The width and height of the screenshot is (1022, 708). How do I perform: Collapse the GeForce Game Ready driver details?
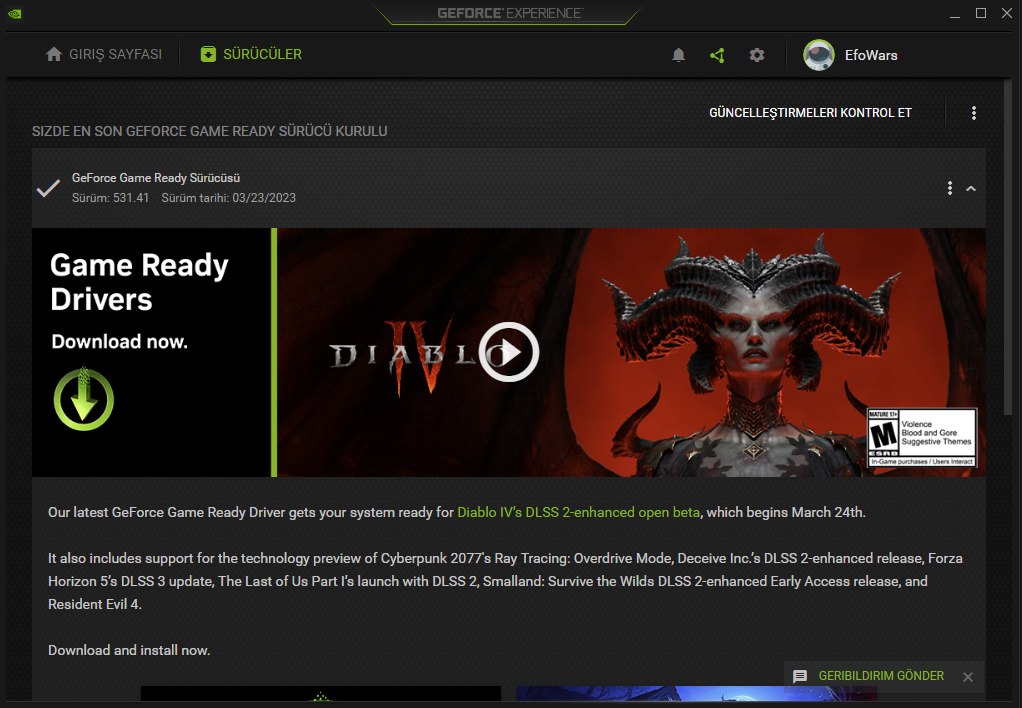click(x=971, y=188)
